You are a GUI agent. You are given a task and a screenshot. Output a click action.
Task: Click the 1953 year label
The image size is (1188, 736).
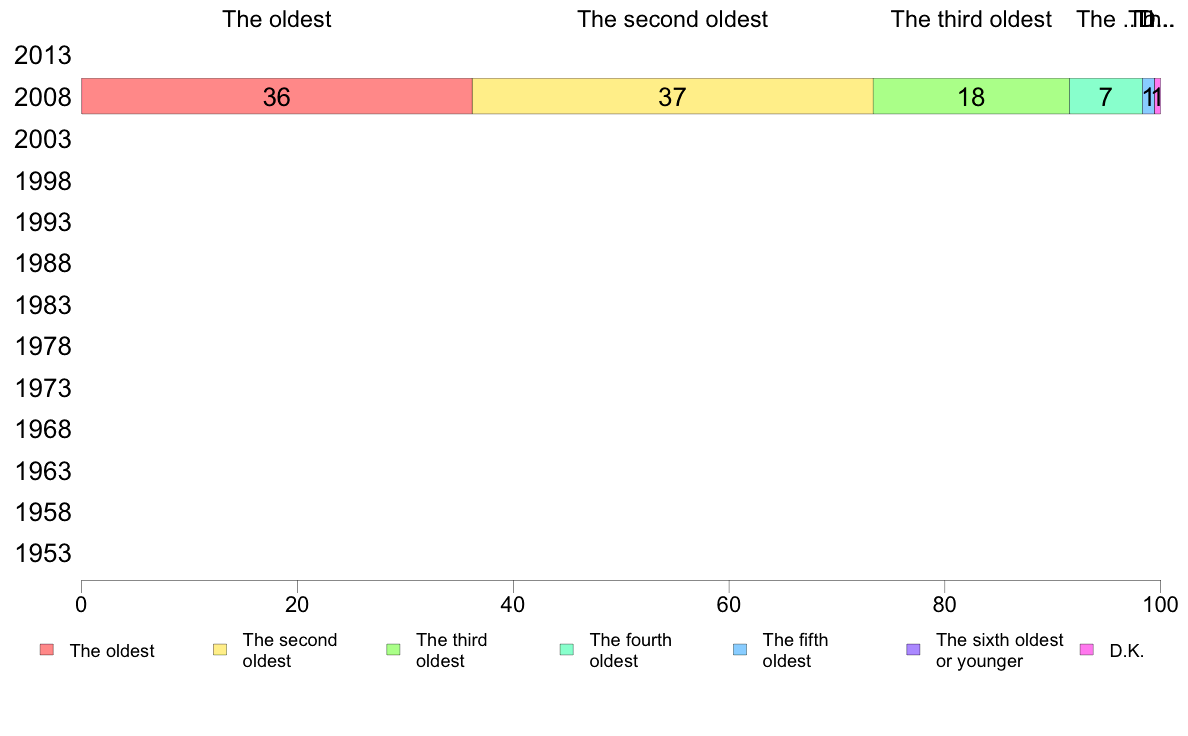click(42, 553)
